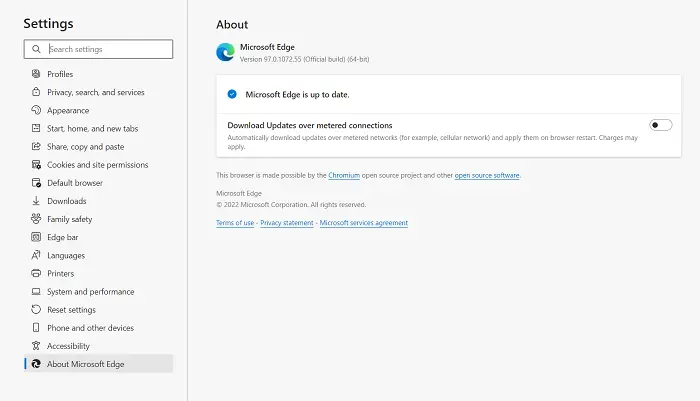Click 'Microsoft Edge is up to date' text
The width and height of the screenshot is (700, 401).
click(x=297, y=95)
